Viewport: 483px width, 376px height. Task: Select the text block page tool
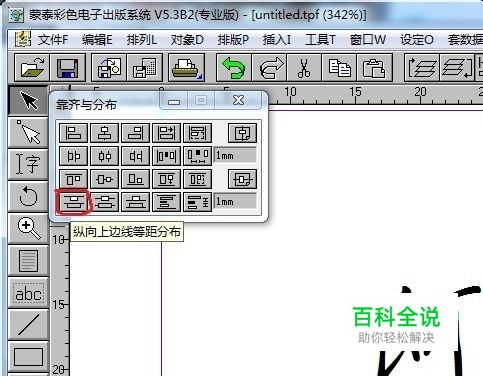[28, 261]
